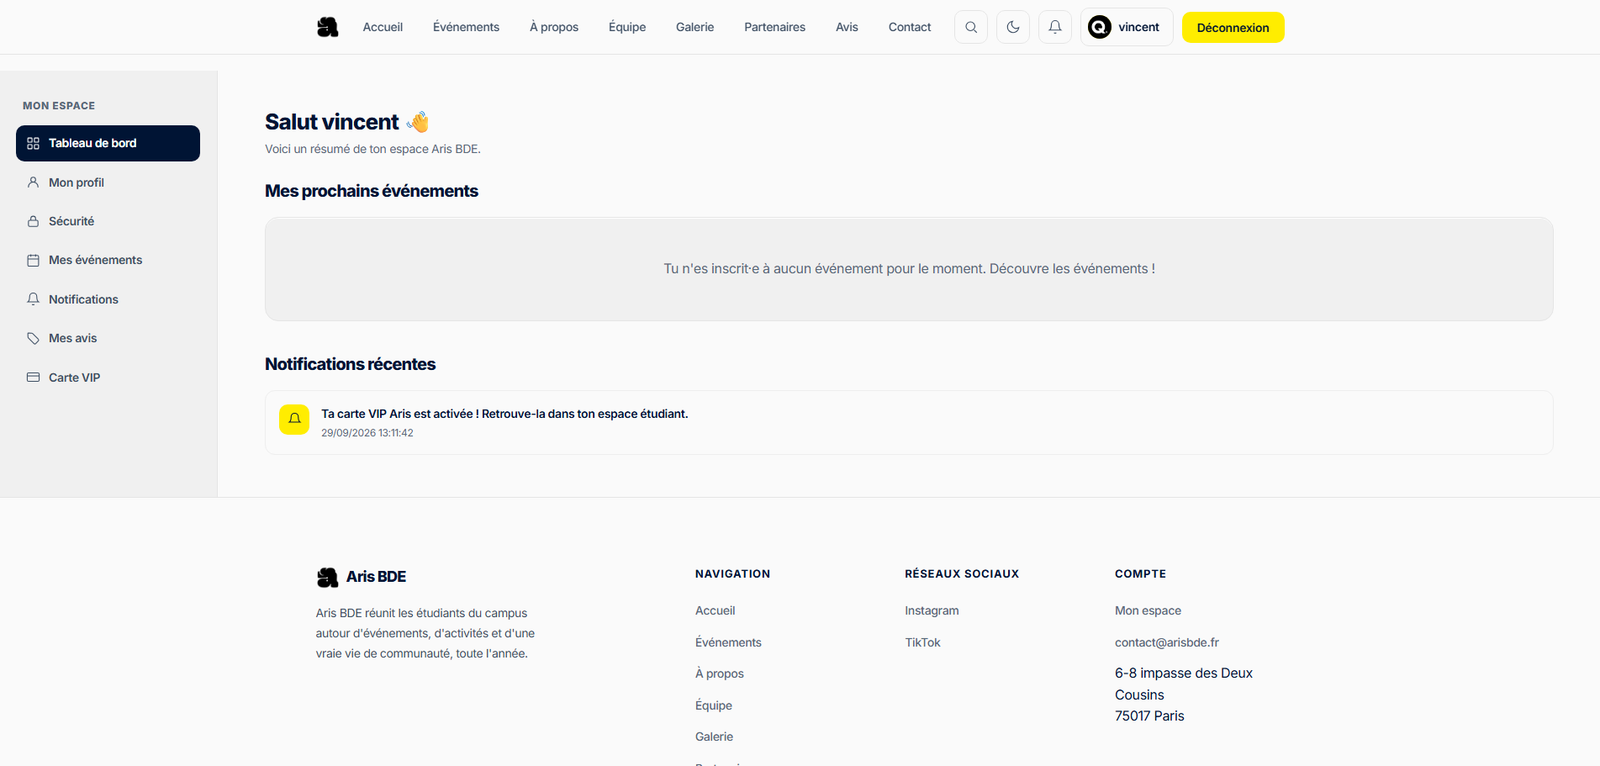The height and width of the screenshot is (766, 1600).
Task: Go to Accueil in the top navigation
Action: [x=383, y=27]
